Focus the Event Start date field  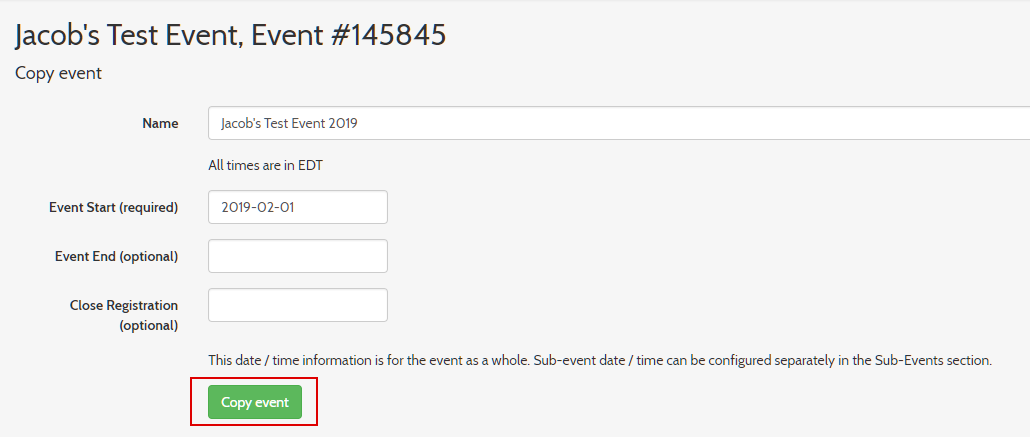[297, 207]
